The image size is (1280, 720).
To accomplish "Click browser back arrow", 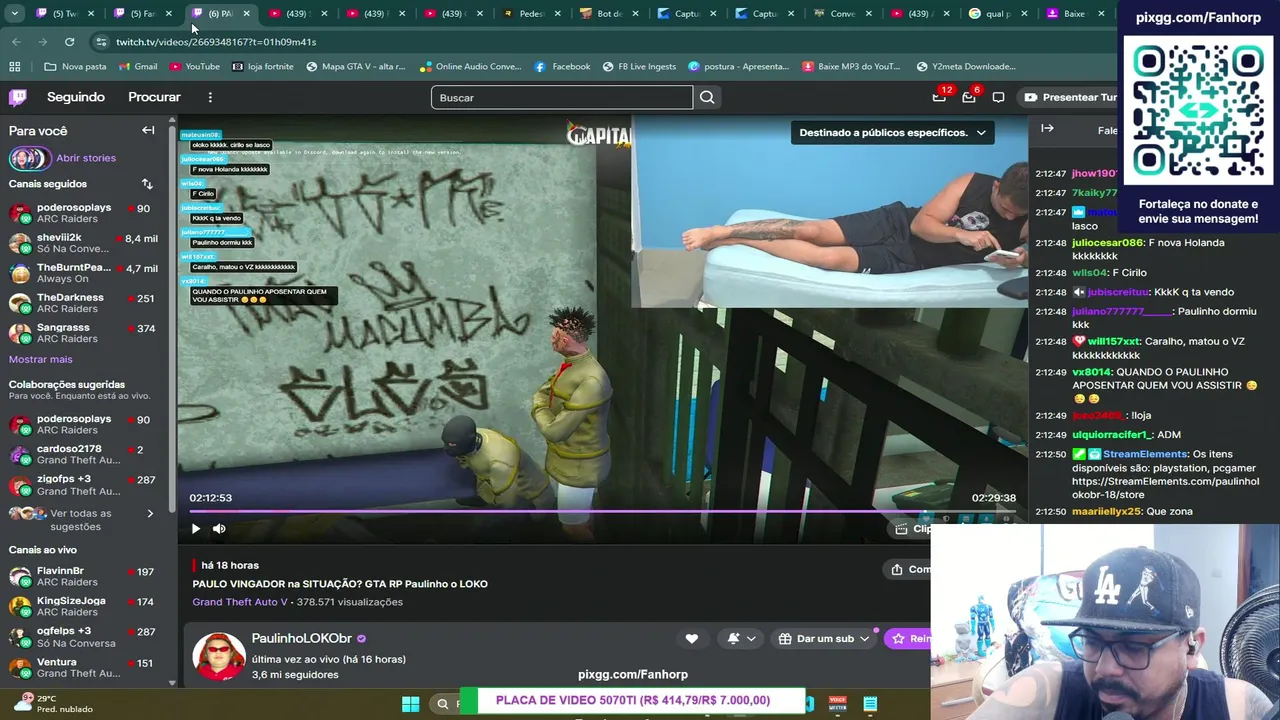I will (x=16, y=42).
